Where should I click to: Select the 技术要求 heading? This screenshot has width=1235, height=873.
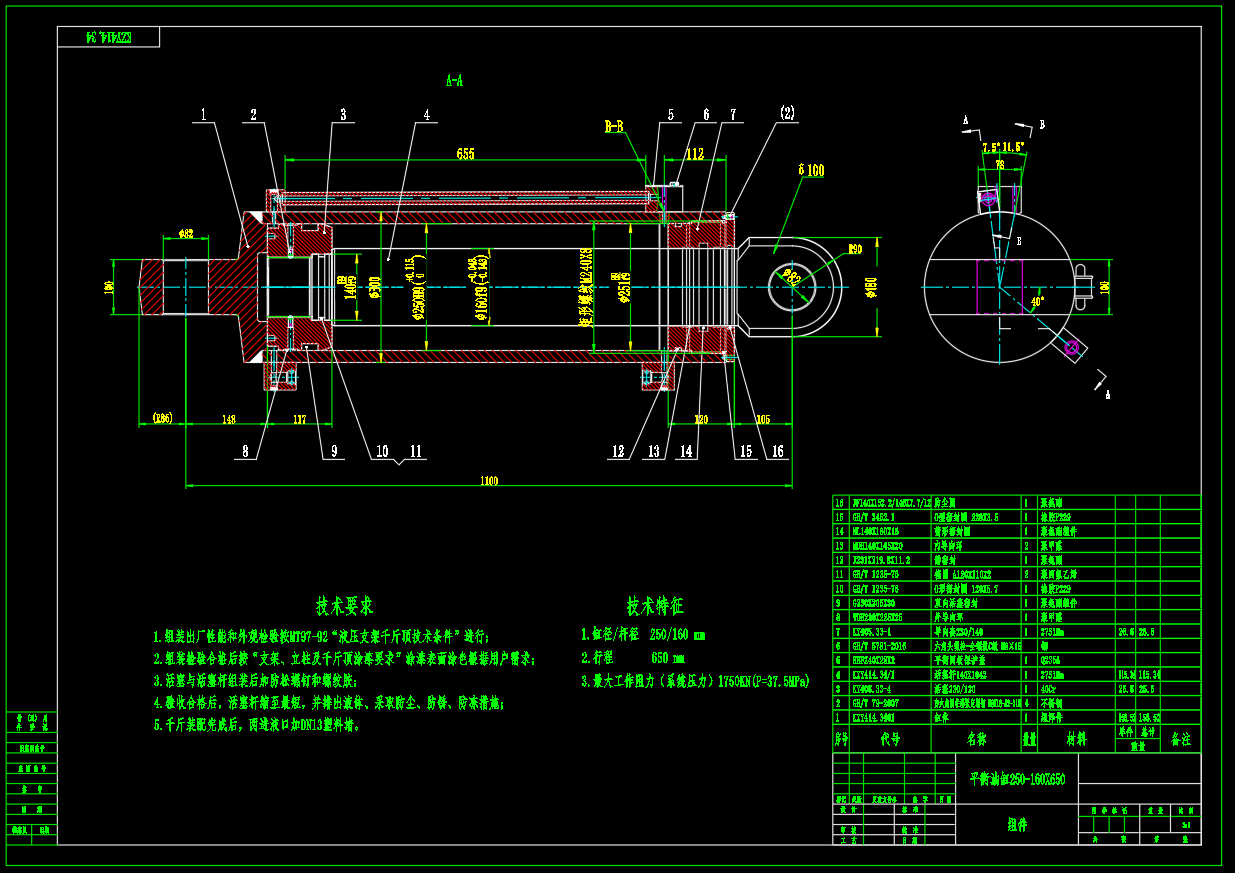tap(345, 606)
